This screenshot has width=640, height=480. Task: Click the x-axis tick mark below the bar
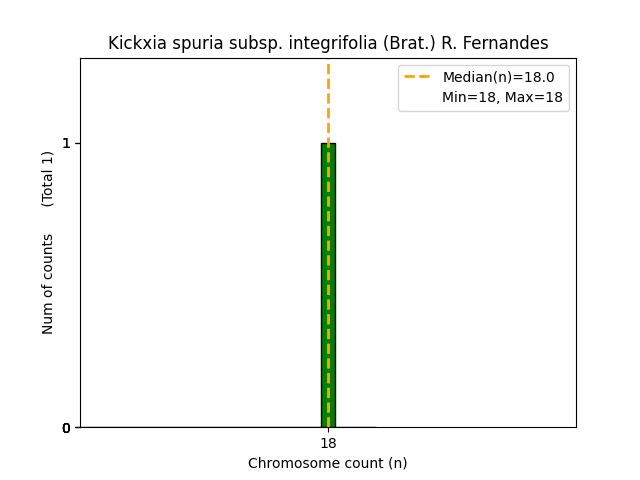click(328, 430)
